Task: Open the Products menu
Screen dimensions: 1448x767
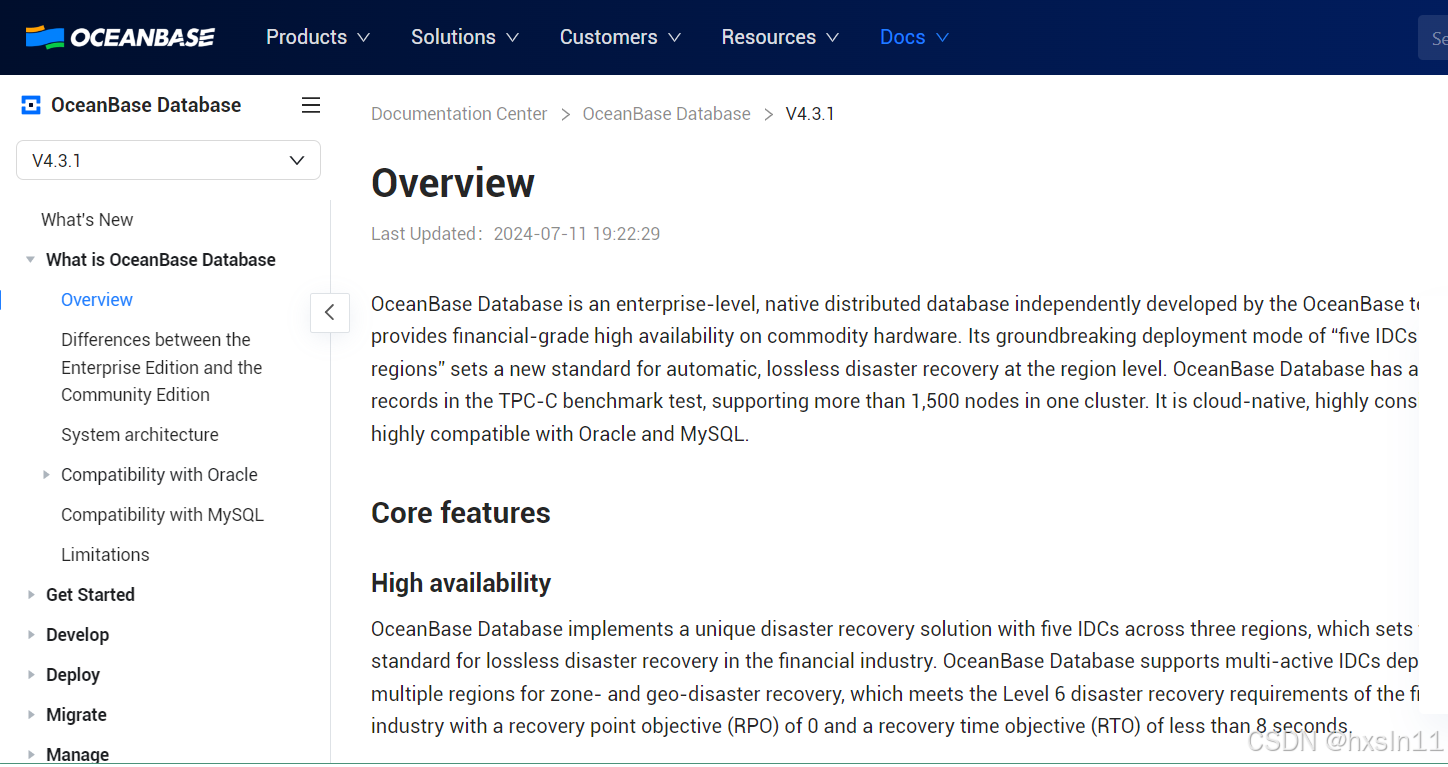Action: (x=318, y=37)
